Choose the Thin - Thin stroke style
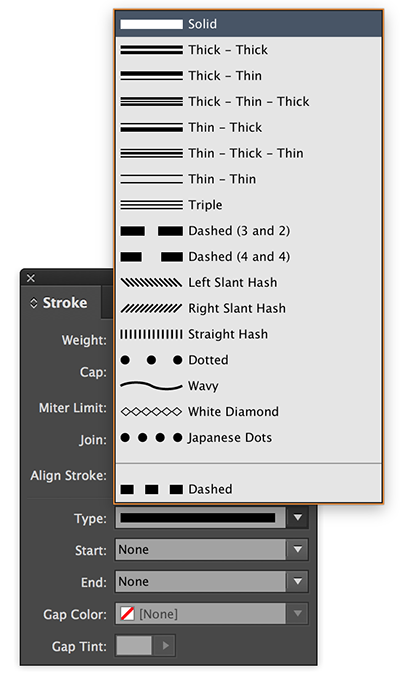Viewport: 400px width, 683px height. click(x=249, y=179)
